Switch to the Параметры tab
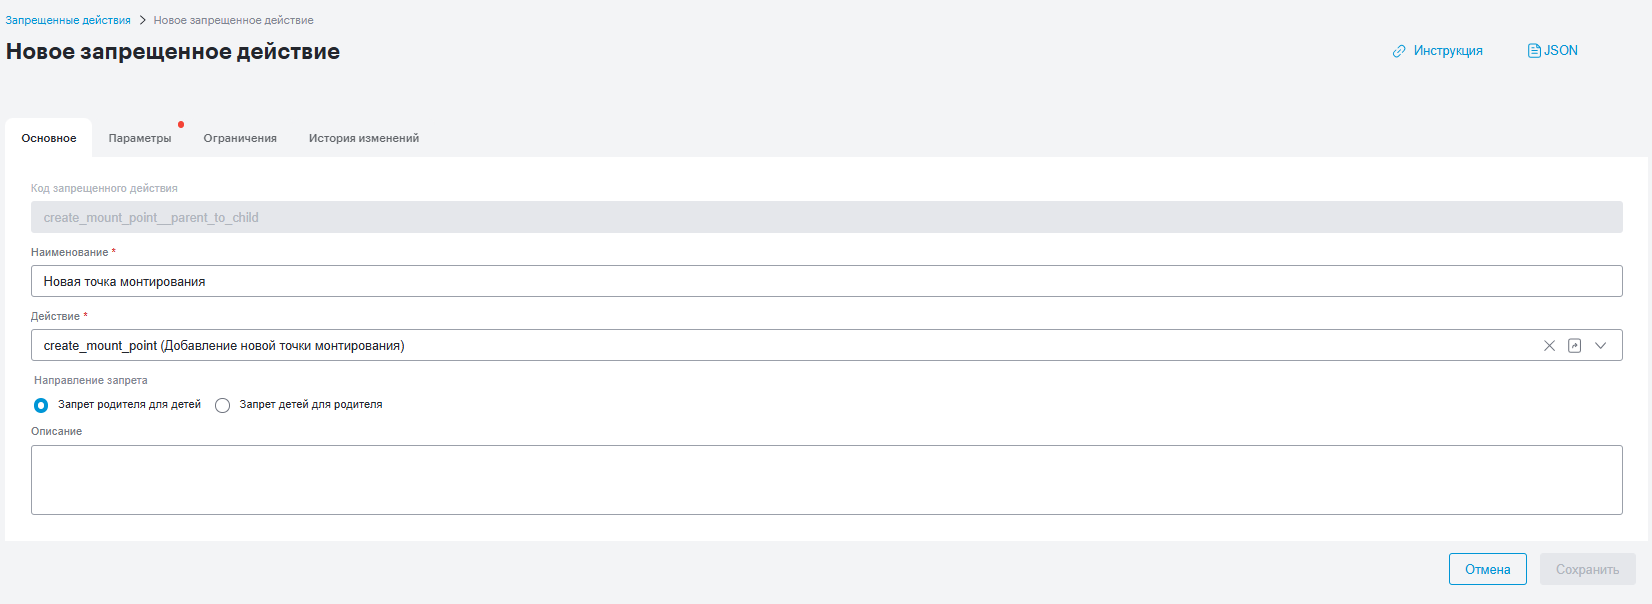The height and width of the screenshot is (604, 1652). click(x=140, y=138)
